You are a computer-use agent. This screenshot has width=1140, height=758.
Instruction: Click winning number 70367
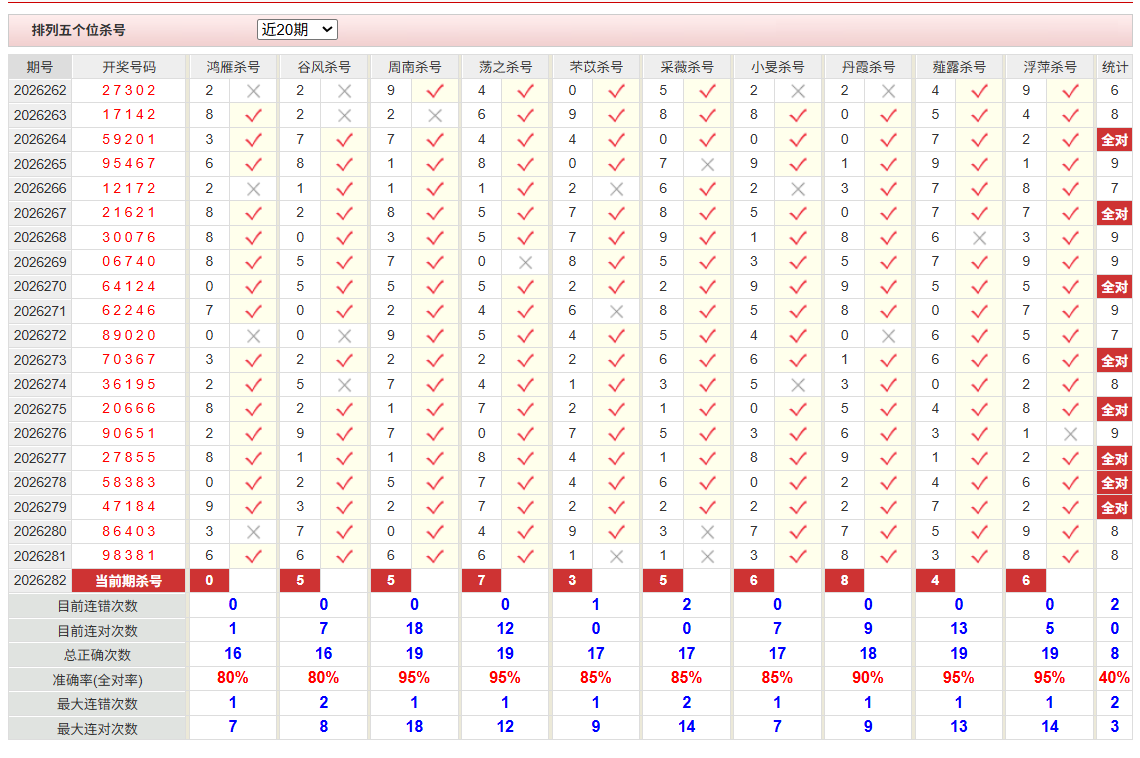click(x=129, y=360)
